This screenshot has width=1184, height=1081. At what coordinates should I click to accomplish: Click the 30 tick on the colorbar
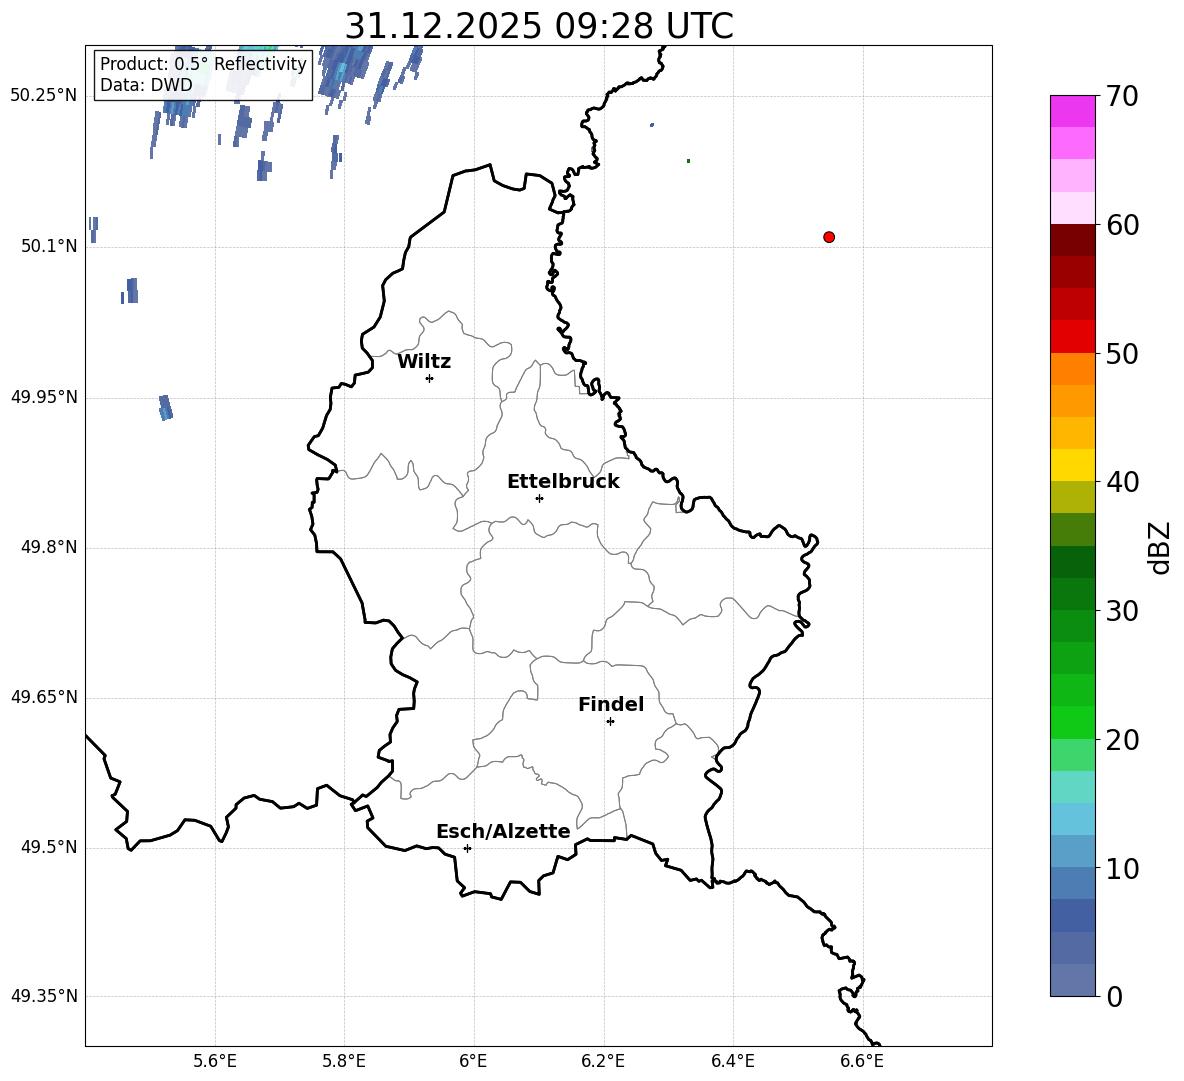click(1122, 610)
